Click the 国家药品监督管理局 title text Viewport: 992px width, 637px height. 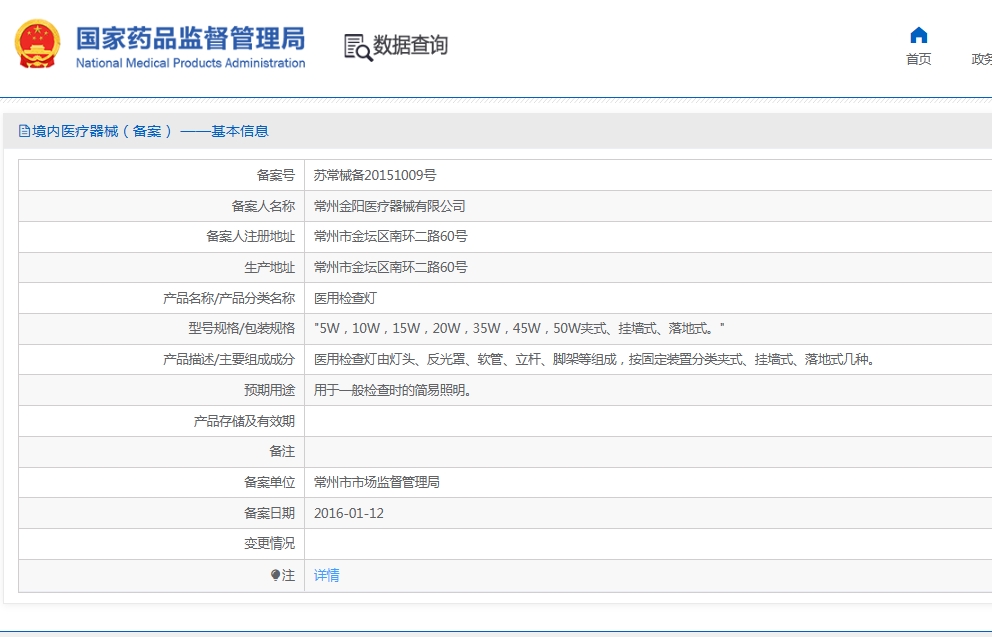(190, 38)
